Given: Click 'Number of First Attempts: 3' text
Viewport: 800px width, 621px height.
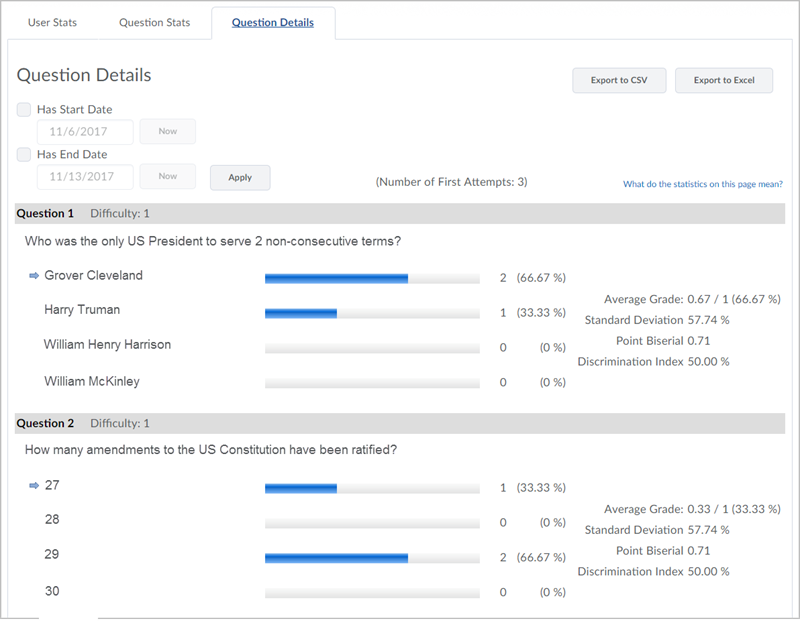Looking at the screenshot, I should point(452,182).
